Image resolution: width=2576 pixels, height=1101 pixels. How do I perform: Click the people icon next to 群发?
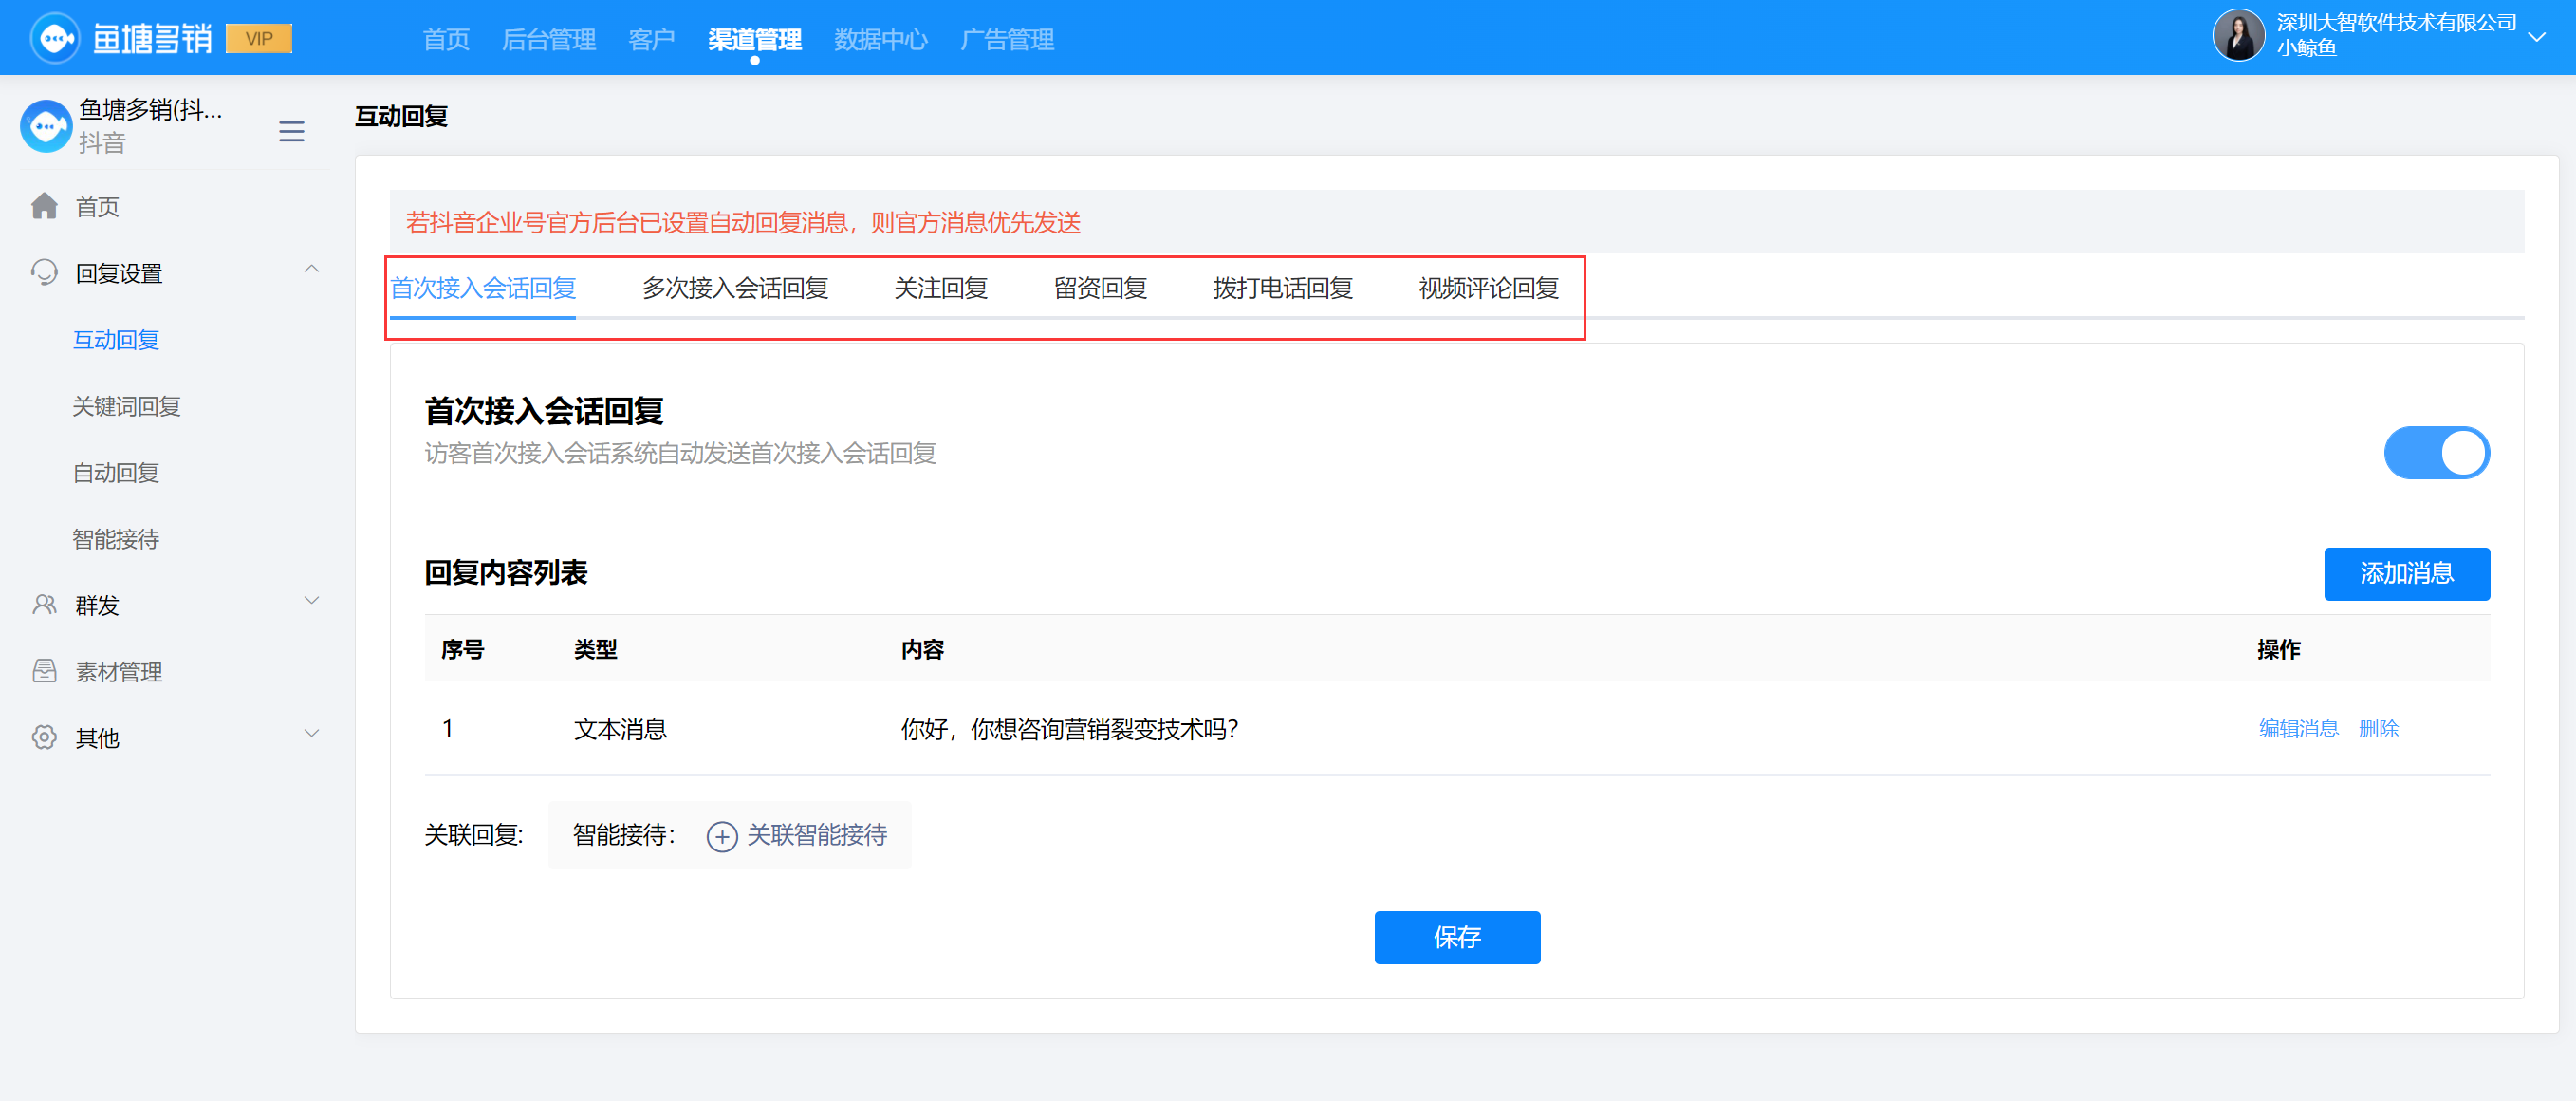tap(44, 604)
